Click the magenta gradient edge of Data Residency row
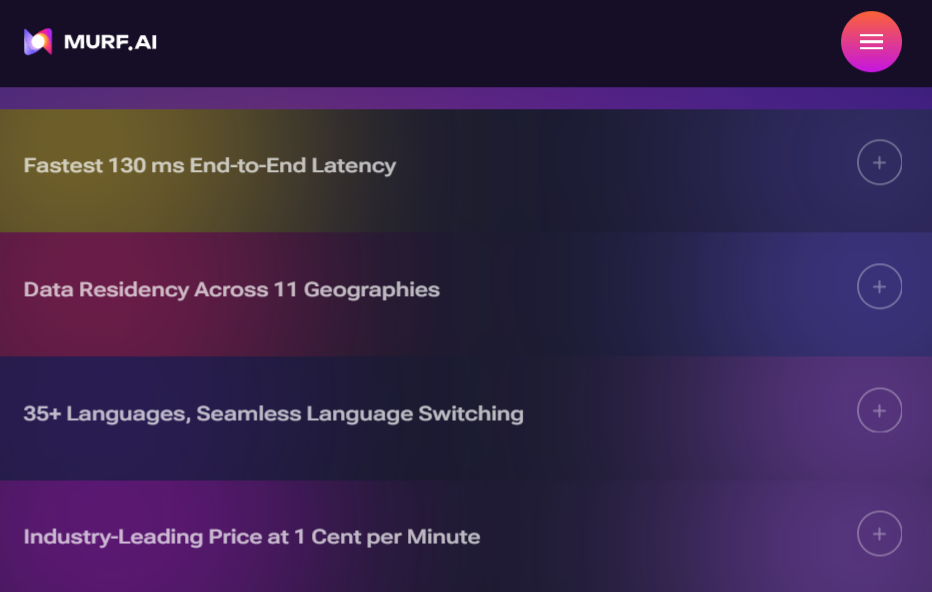The width and height of the screenshot is (932, 592). (x=50, y=330)
